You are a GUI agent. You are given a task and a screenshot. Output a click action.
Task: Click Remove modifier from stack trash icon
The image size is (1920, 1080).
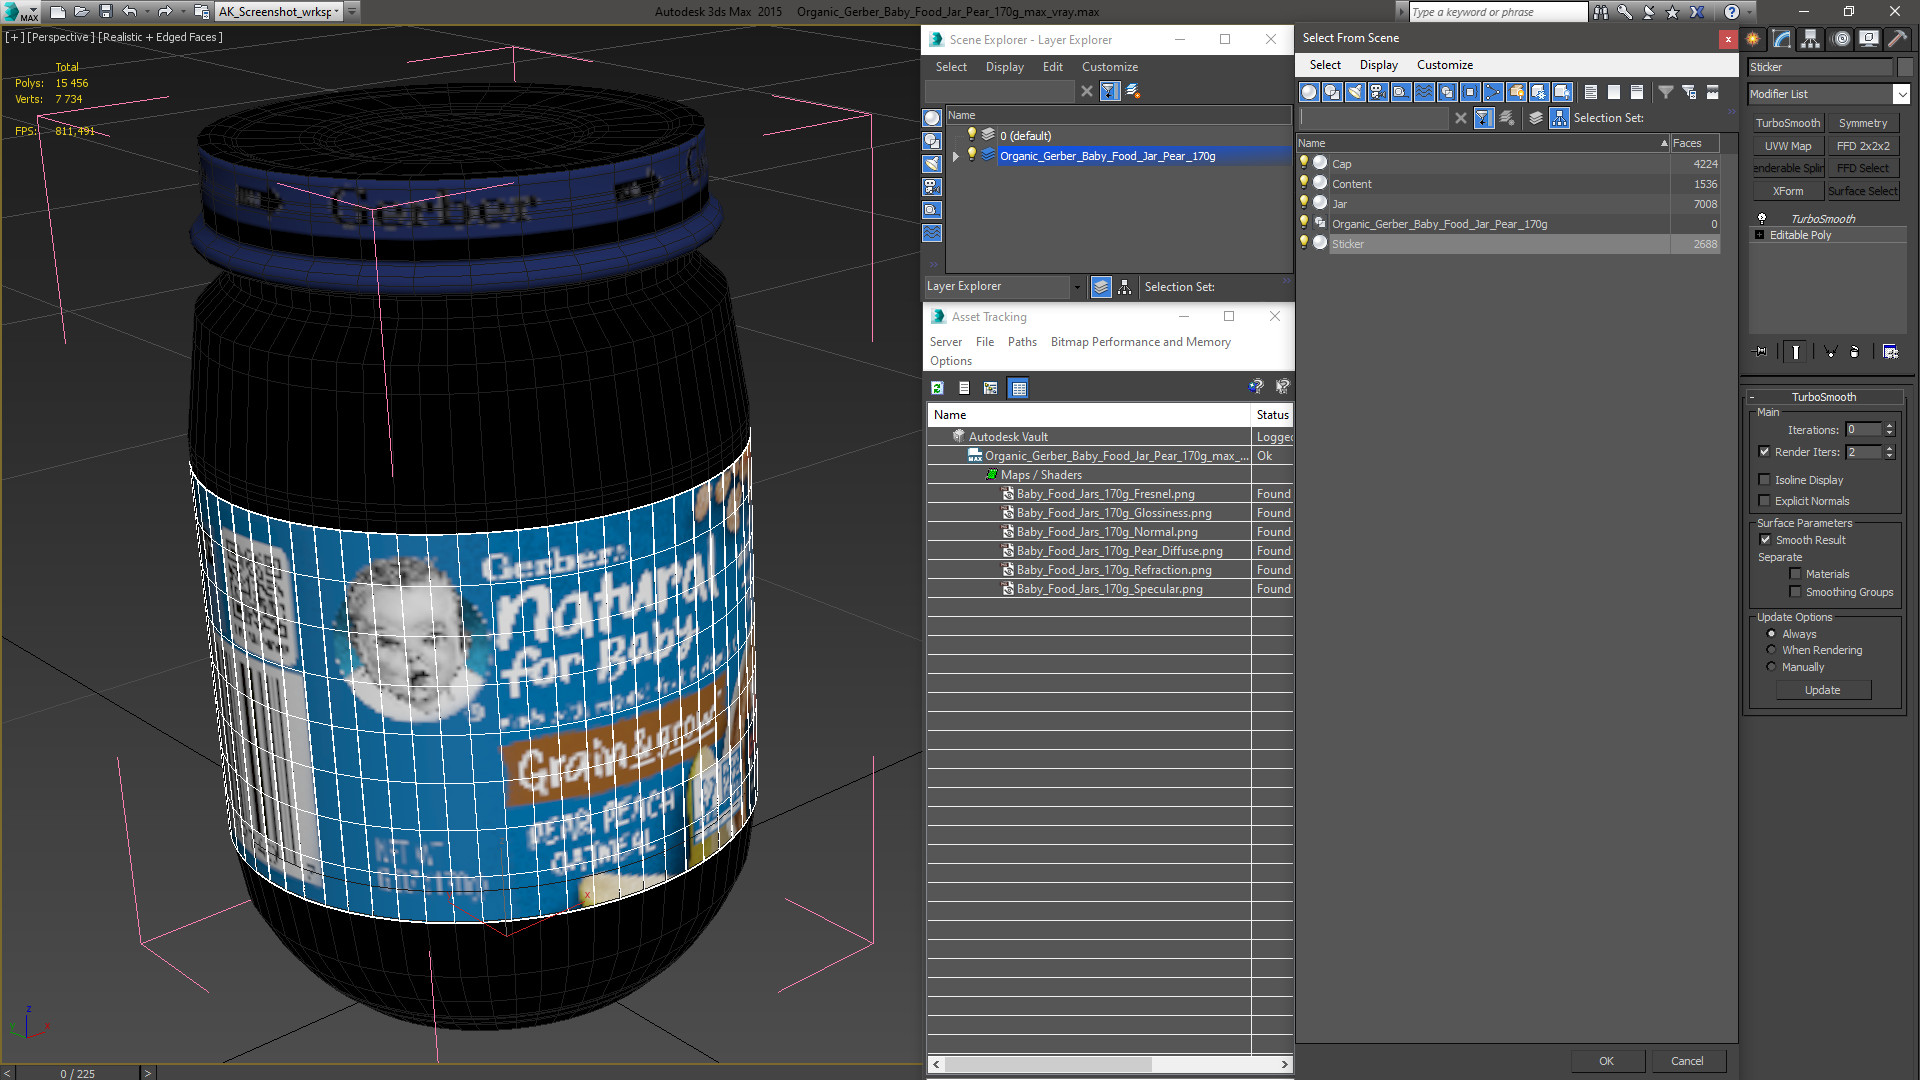(1853, 352)
